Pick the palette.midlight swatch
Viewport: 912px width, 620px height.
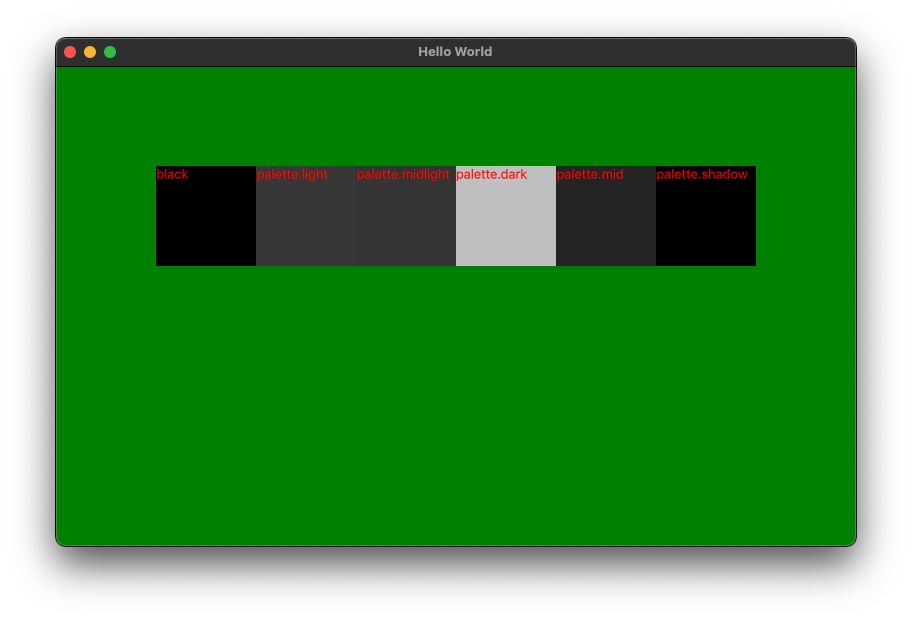[x=406, y=216]
